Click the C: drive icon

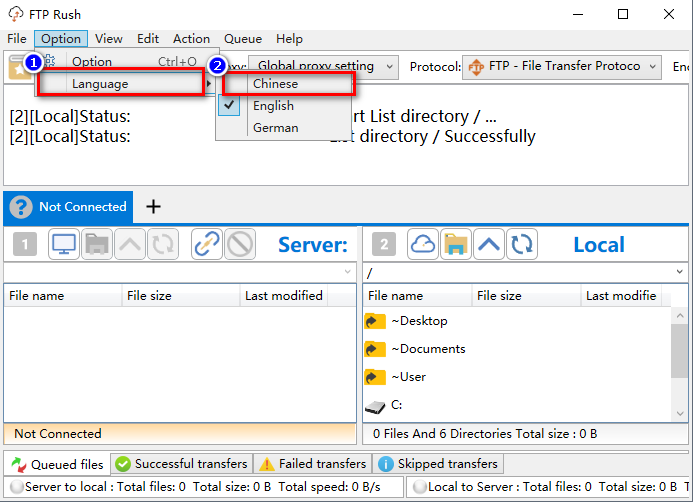tap(375, 406)
